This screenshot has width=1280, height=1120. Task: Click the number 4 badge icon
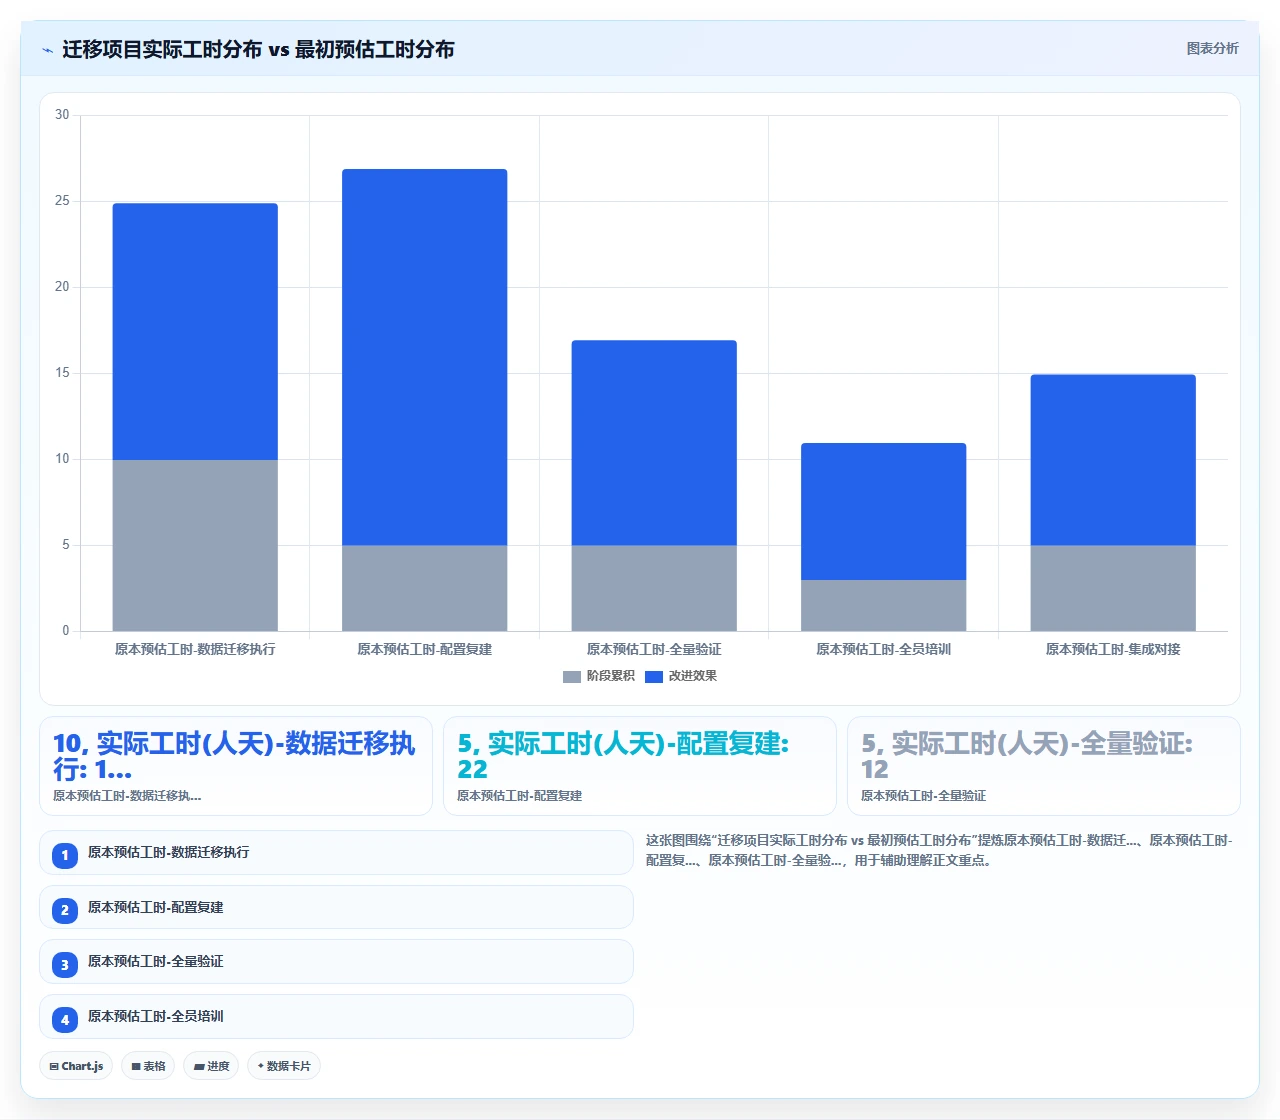pyautogui.click(x=65, y=1020)
